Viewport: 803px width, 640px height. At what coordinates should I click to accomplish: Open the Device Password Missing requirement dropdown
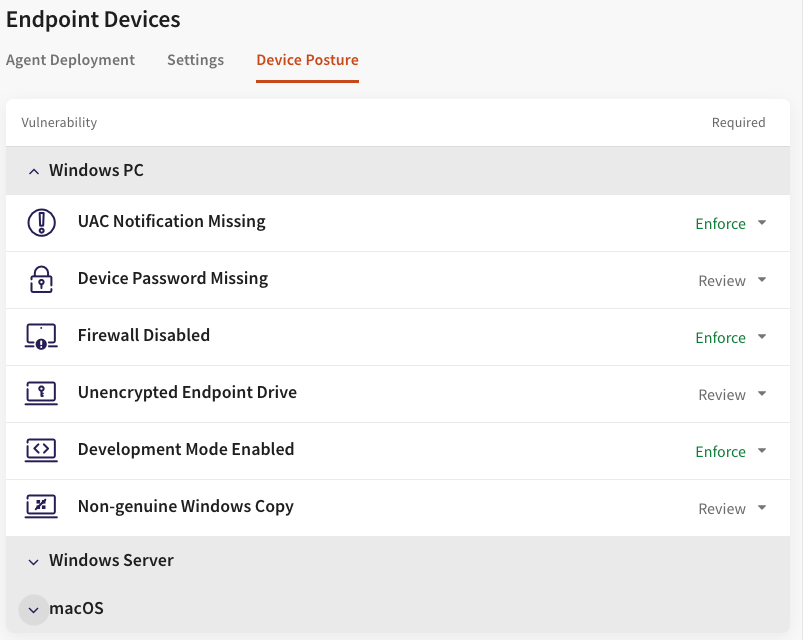732,281
